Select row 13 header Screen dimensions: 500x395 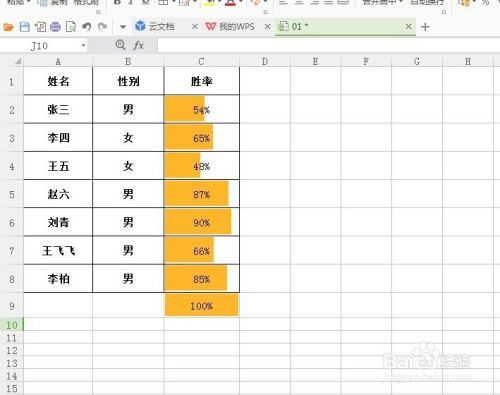12,363
